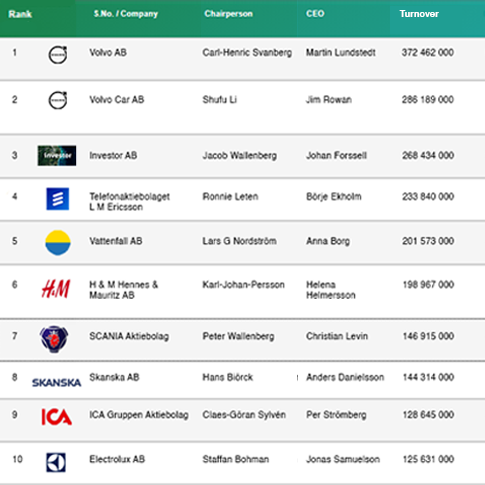Screen dimensions: 485x485
Task: Click the CEO column header
Action: click(315, 14)
